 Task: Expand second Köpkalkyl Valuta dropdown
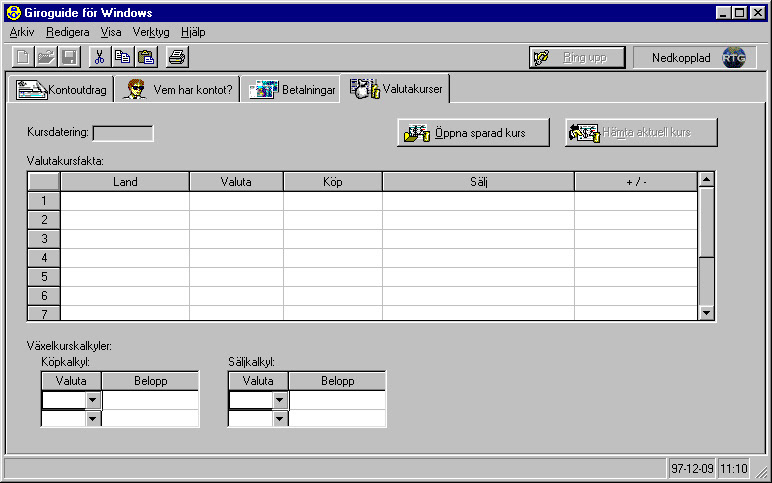(93, 419)
